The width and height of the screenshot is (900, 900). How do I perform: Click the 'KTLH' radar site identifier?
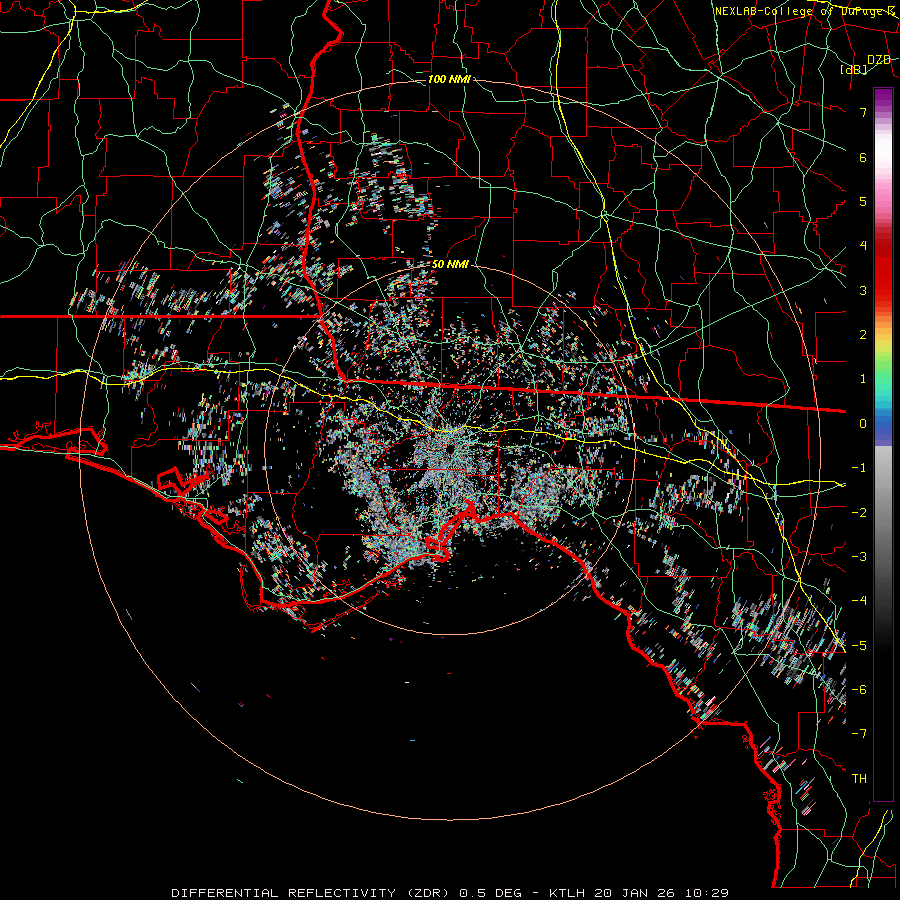[x=567, y=893]
